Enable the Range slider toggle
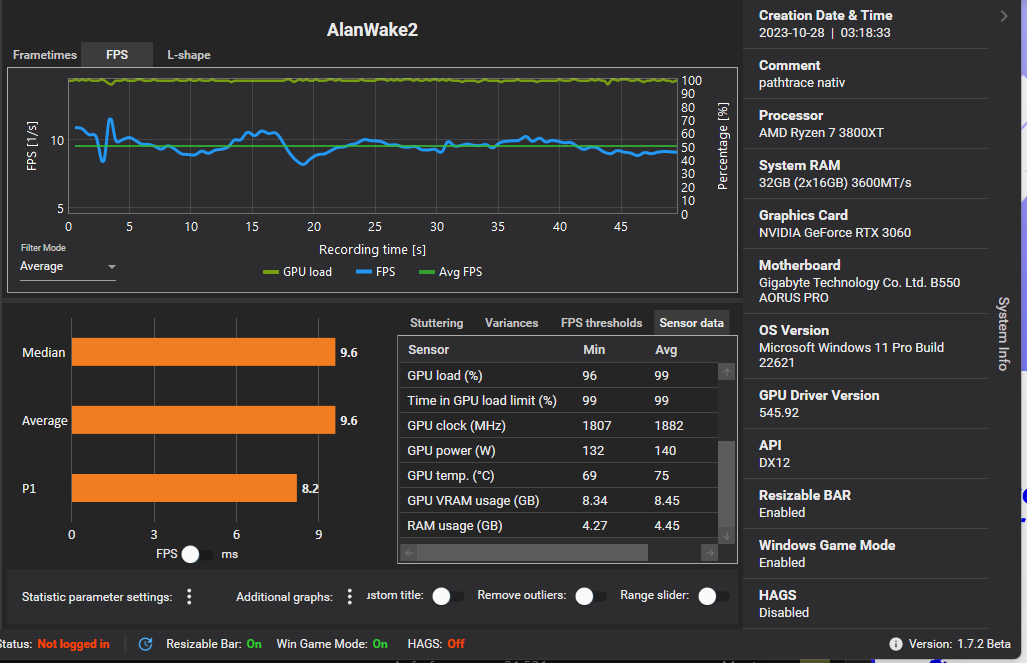This screenshot has height=663, width=1027. point(714,596)
